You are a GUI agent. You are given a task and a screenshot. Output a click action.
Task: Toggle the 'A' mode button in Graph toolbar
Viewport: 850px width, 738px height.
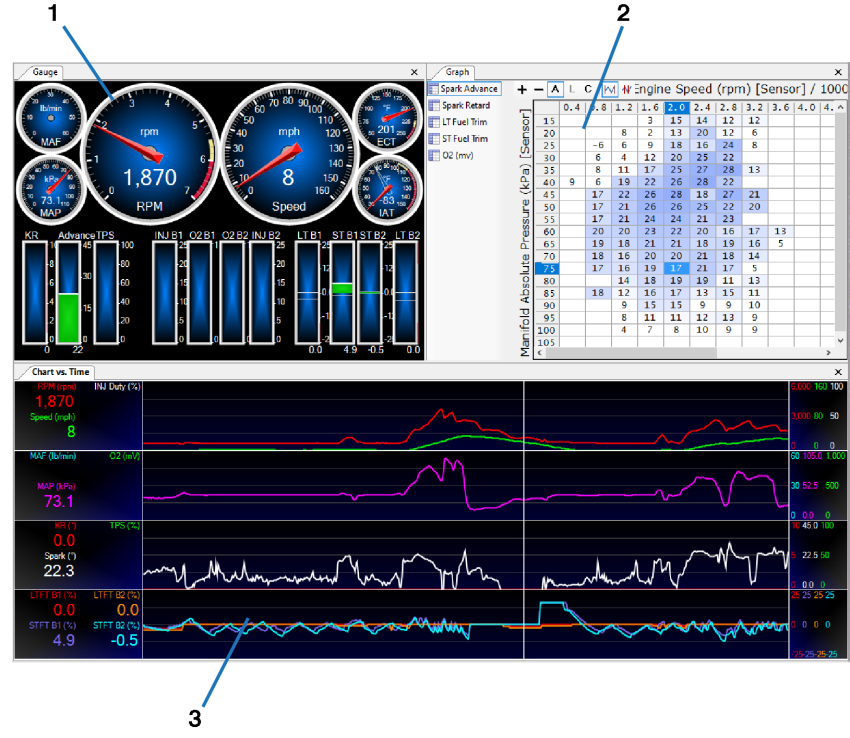coord(555,89)
